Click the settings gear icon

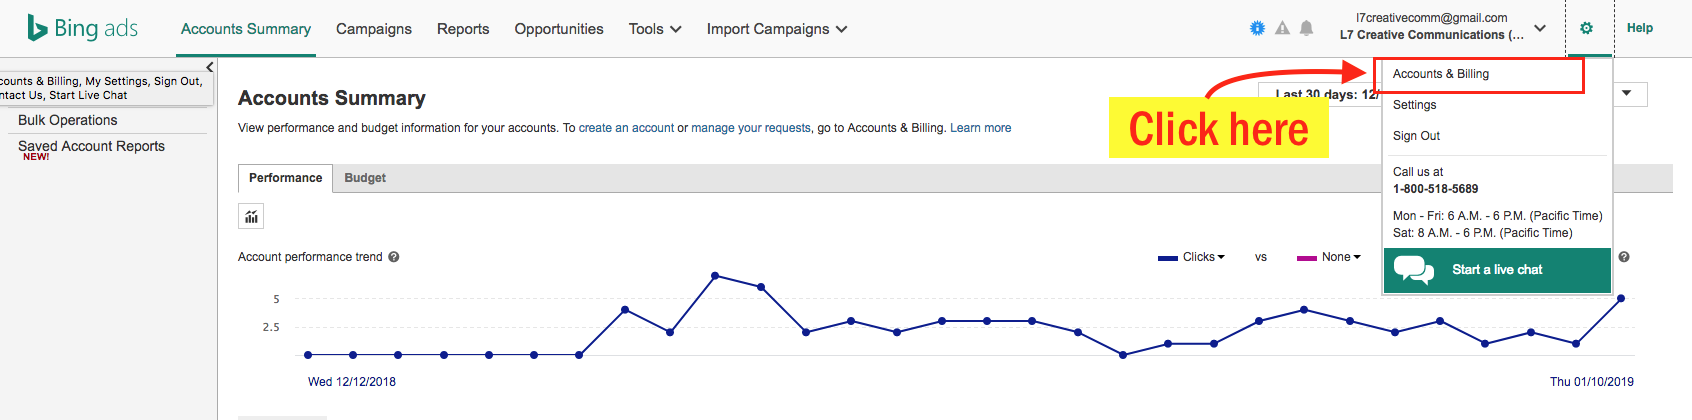1586,28
